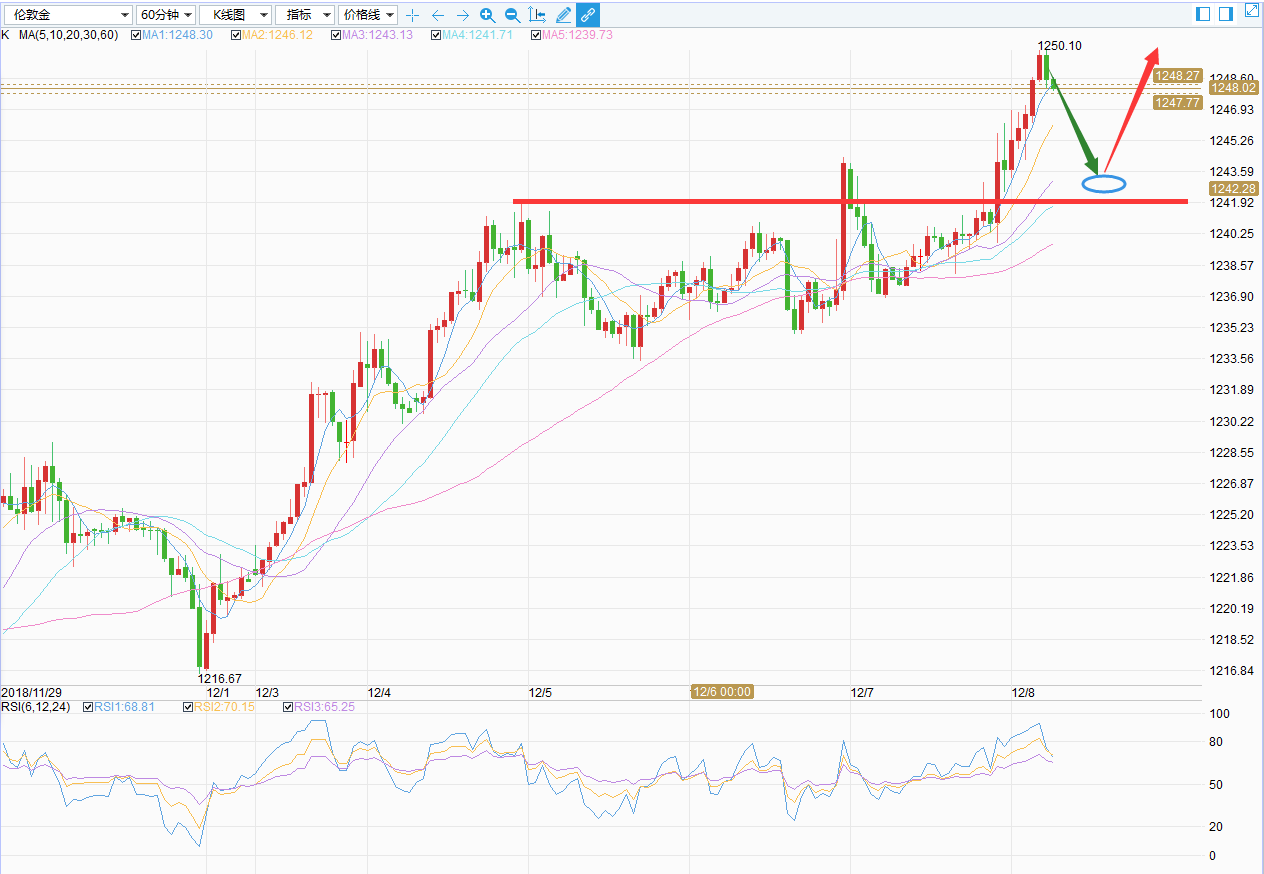Viewport: 1264px width, 874px height.
Task: Zoom out with the magnifier minus icon
Action: point(512,15)
